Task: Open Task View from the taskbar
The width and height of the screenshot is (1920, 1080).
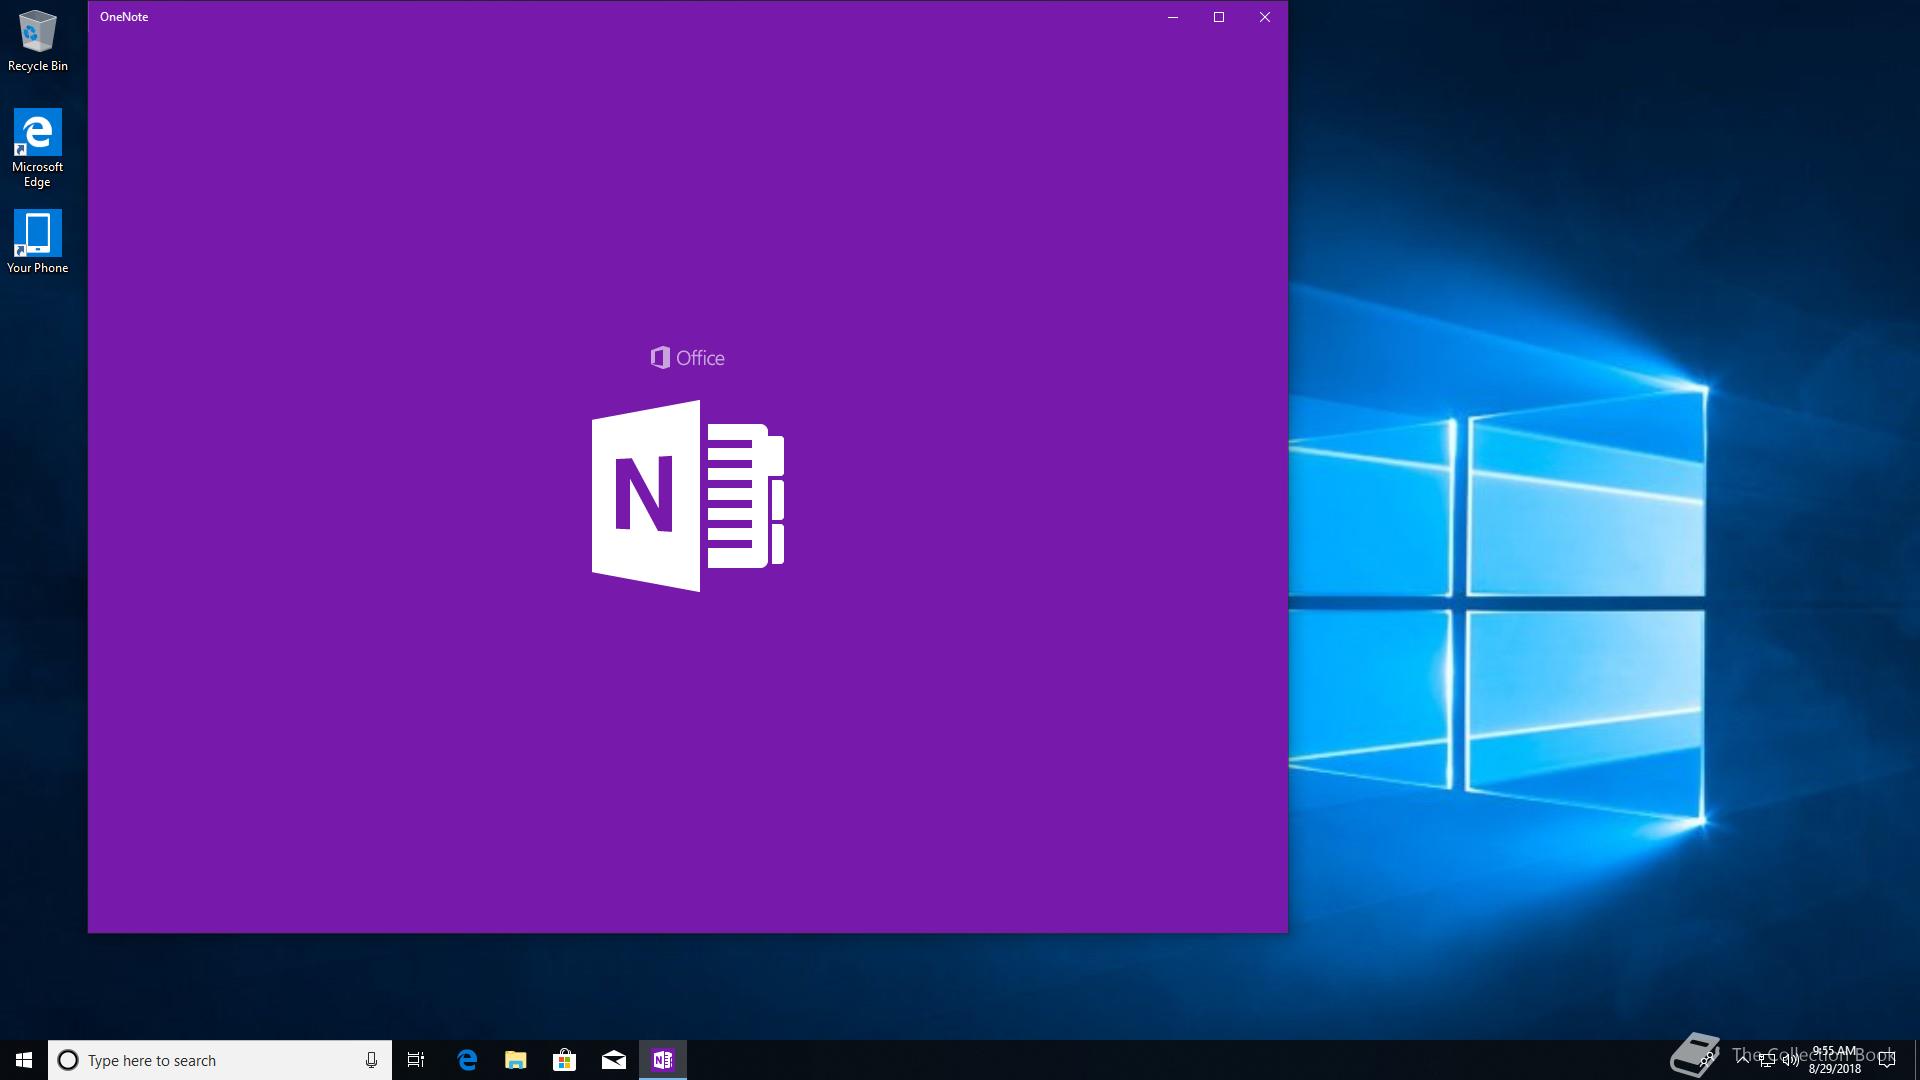Action: (x=416, y=1060)
